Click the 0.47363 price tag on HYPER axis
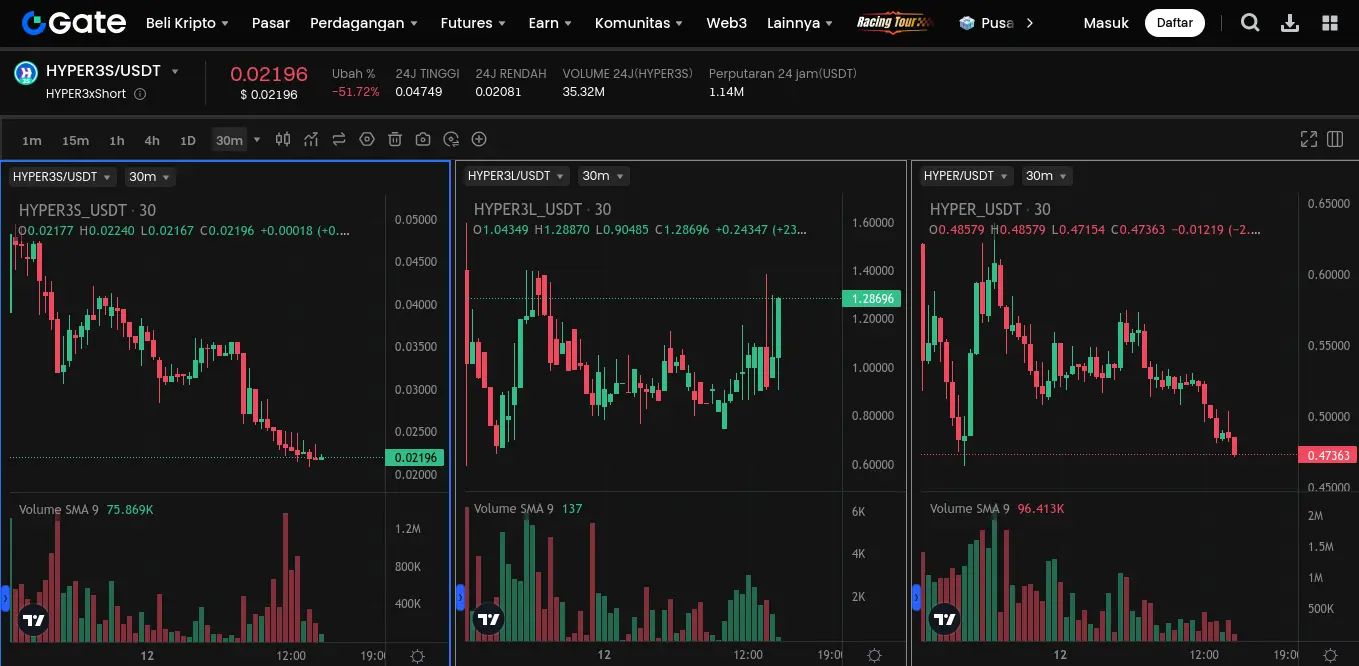 pyautogui.click(x=1327, y=455)
